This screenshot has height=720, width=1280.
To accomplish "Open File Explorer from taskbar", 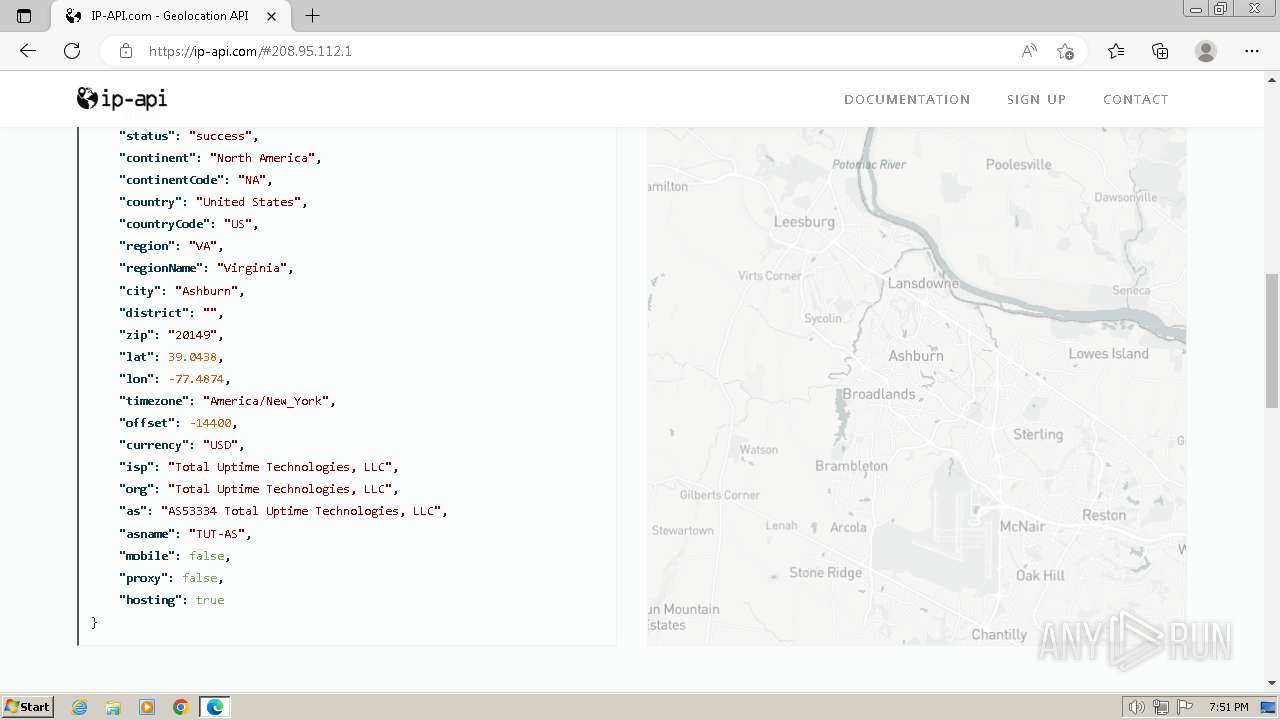I will click(x=113, y=707).
